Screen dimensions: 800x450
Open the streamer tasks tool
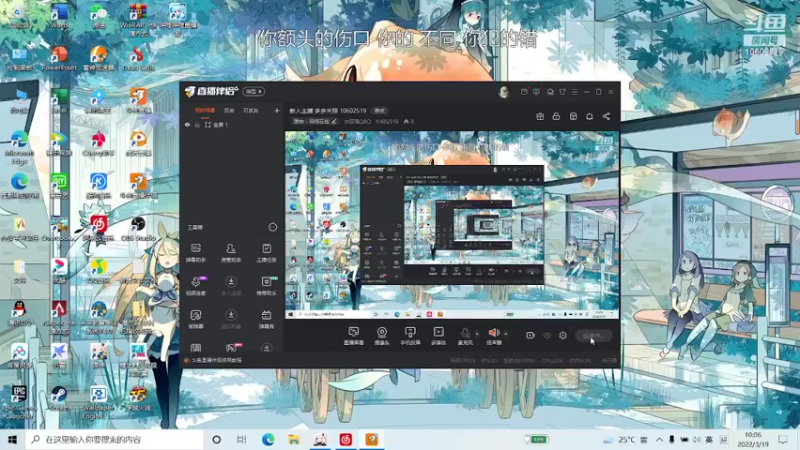[x=266, y=253]
